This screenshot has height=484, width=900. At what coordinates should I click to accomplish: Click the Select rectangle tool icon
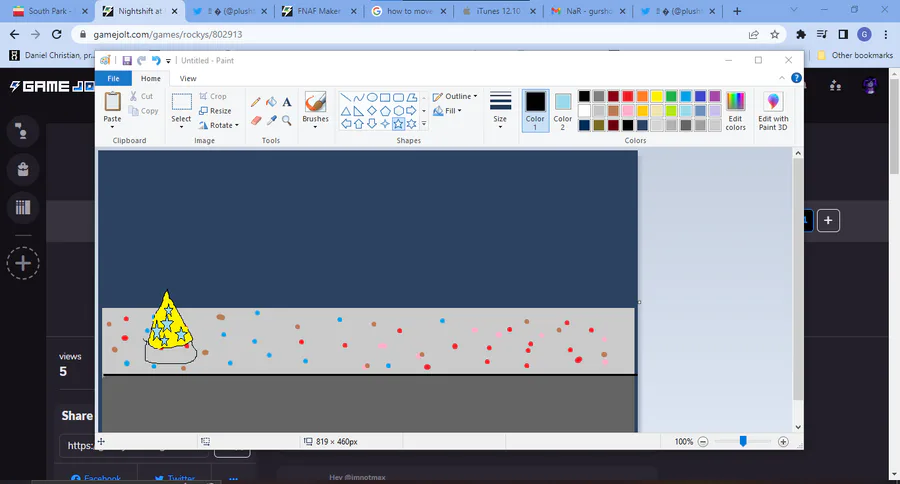click(x=181, y=102)
